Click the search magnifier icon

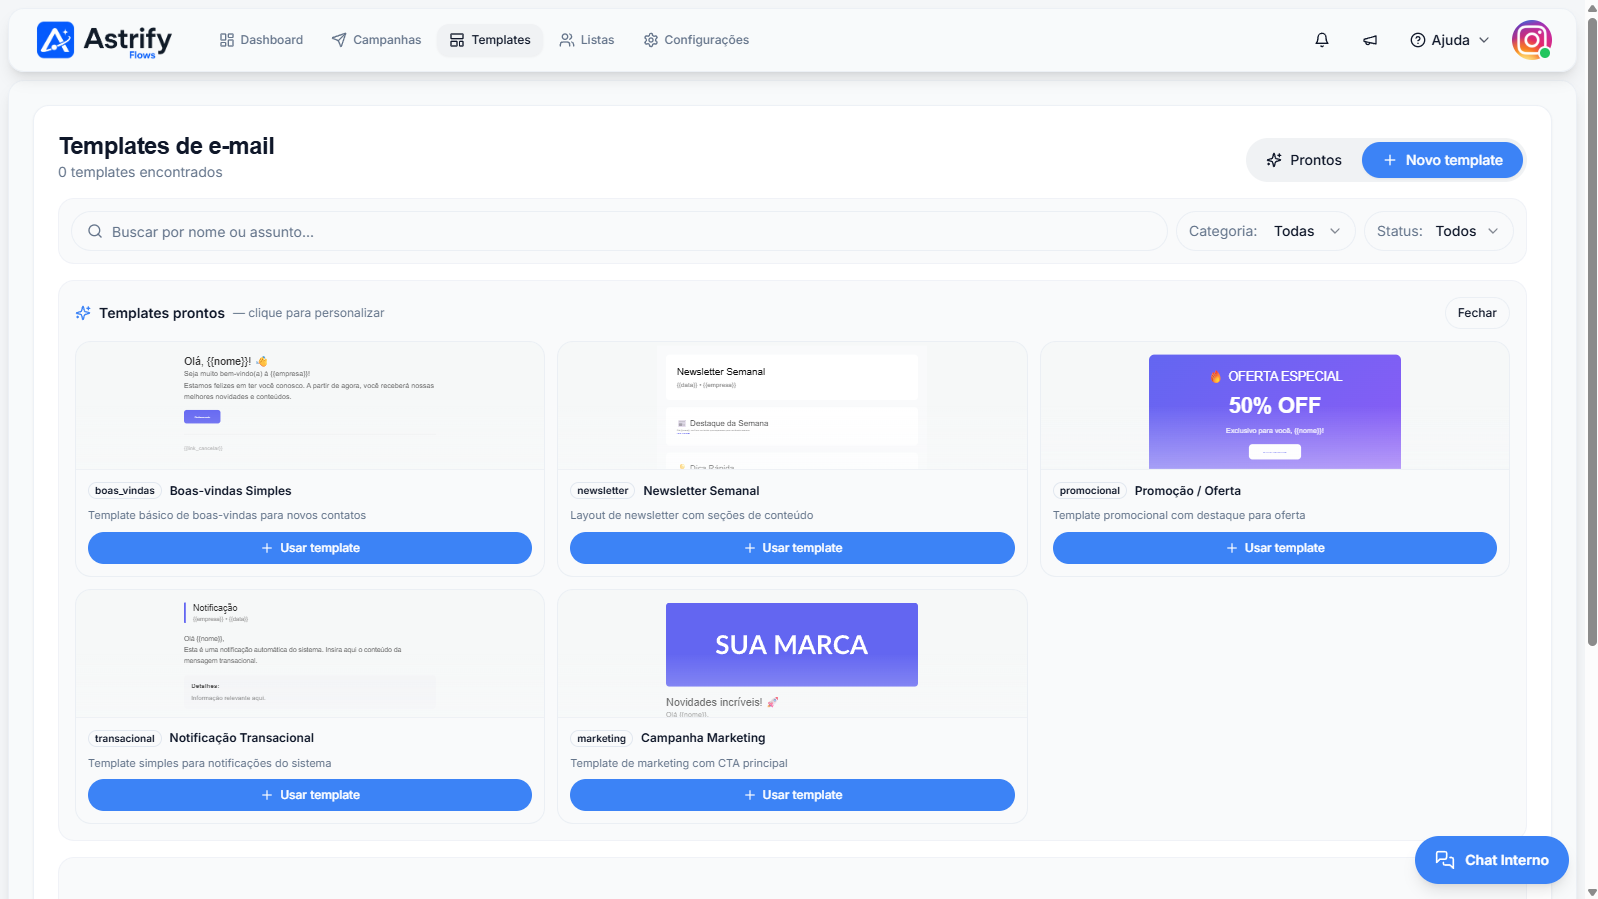click(x=95, y=231)
